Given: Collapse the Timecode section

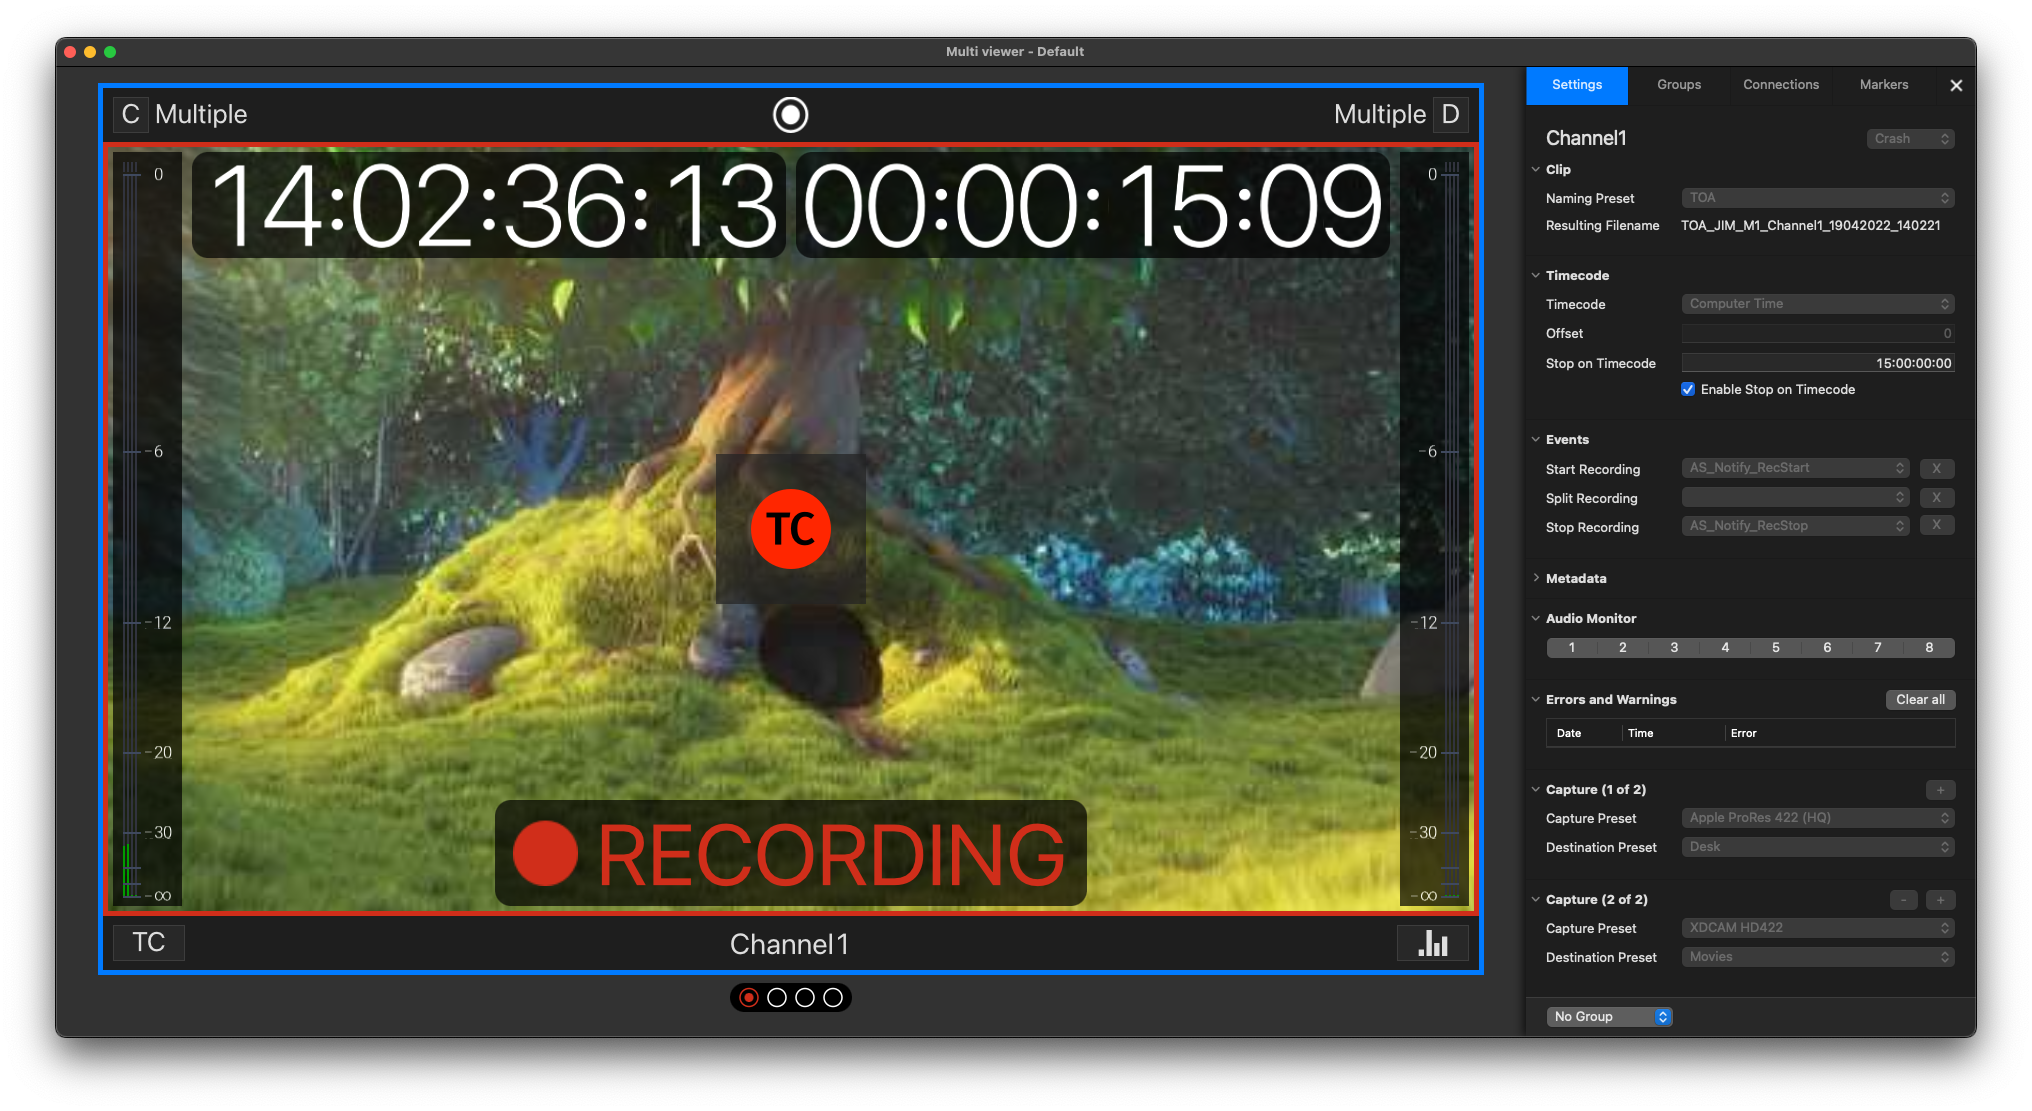Looking at the screenshot, I should (1536, 275).
